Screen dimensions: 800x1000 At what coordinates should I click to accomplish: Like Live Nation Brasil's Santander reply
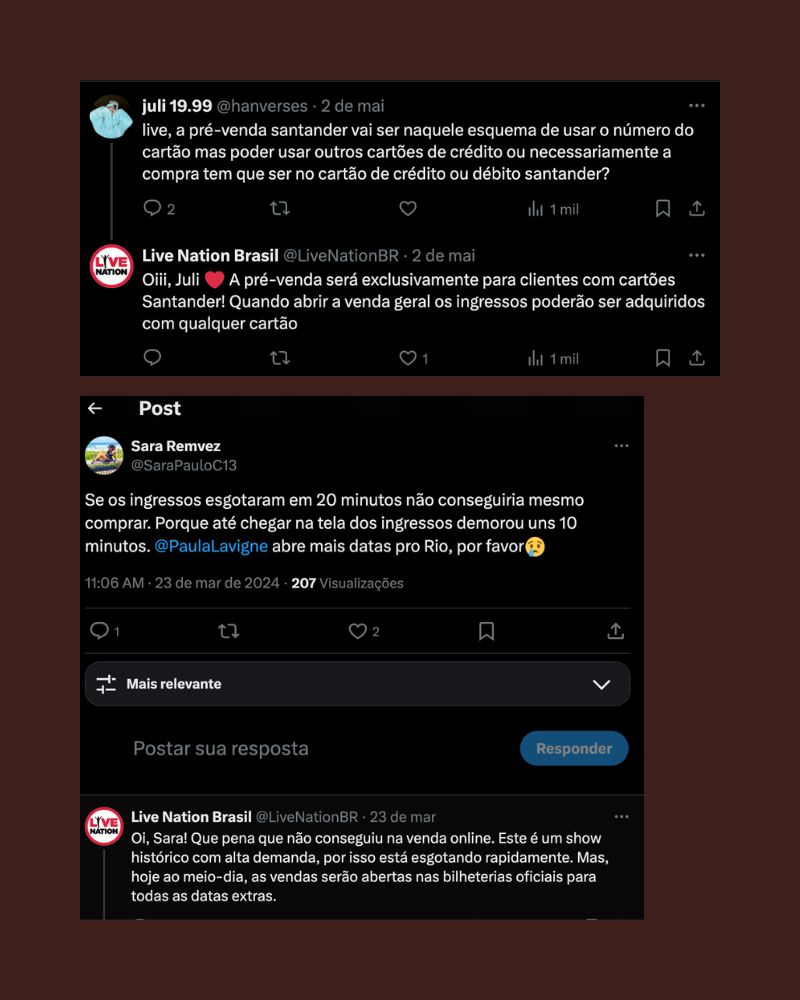408,358
